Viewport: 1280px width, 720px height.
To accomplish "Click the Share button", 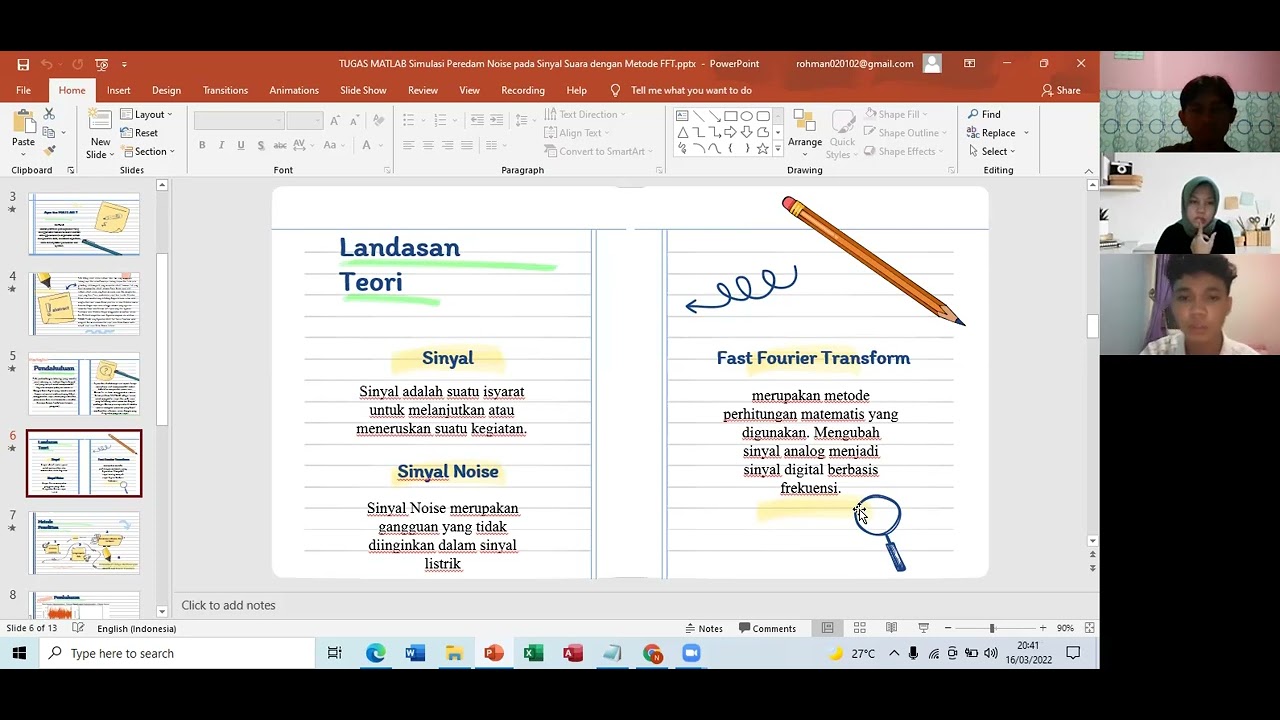I will click(x=1061, y=90).
